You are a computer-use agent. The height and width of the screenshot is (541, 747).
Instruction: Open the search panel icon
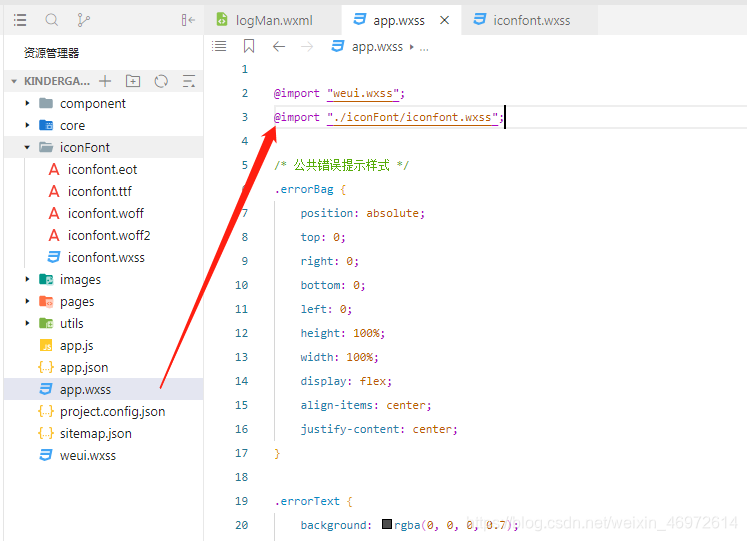[x=51, y=20]
